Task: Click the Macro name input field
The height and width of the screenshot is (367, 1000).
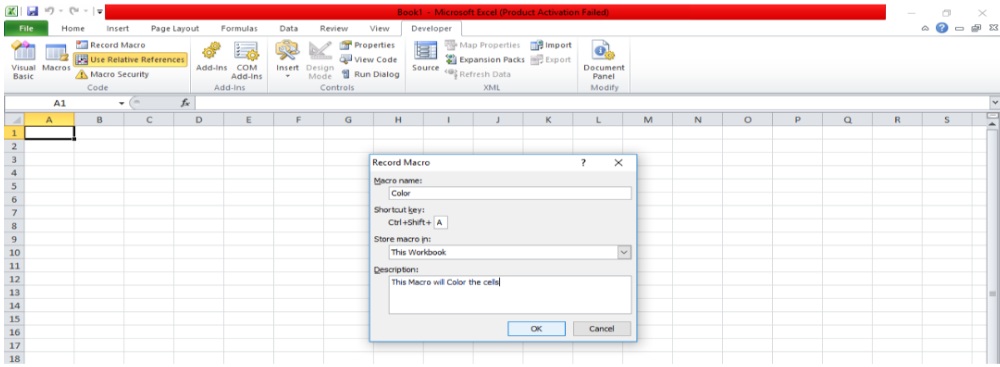Action: pyautogui.click(x=510, y=193)
